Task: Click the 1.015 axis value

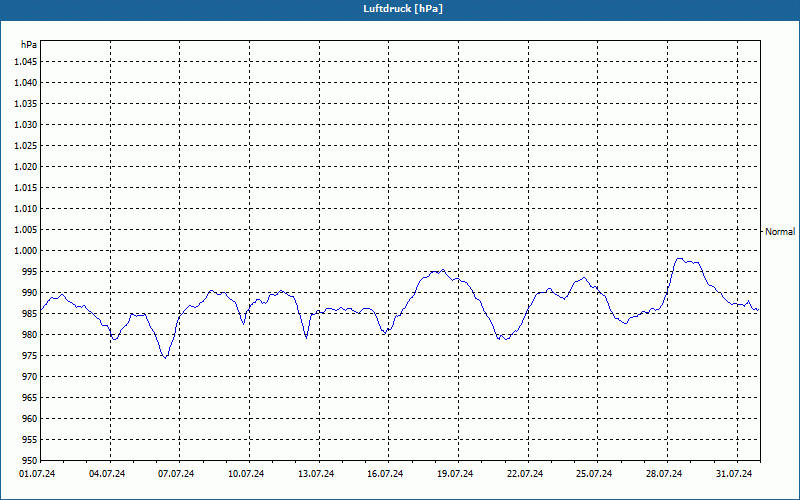Action: (x=26, y=188)
